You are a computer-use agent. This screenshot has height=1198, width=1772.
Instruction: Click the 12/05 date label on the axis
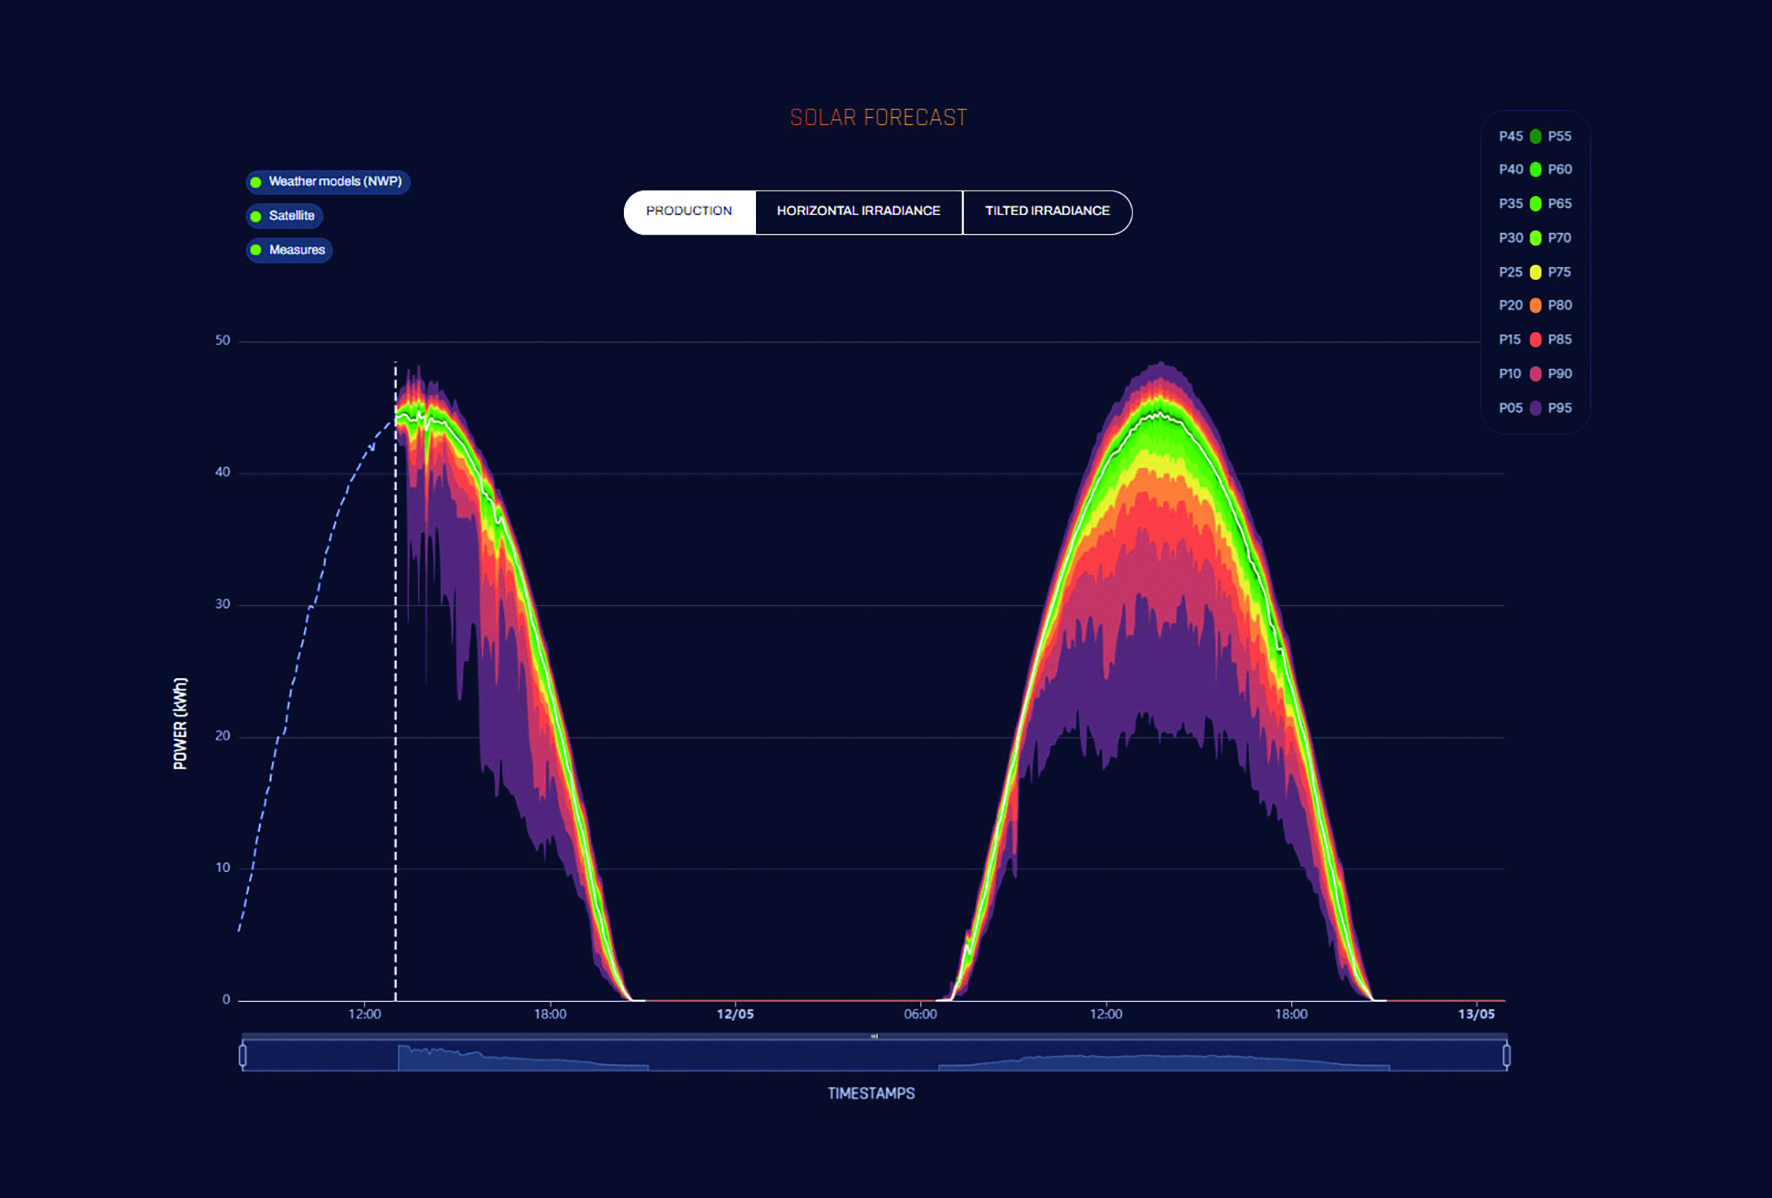tap(735, 1014)
